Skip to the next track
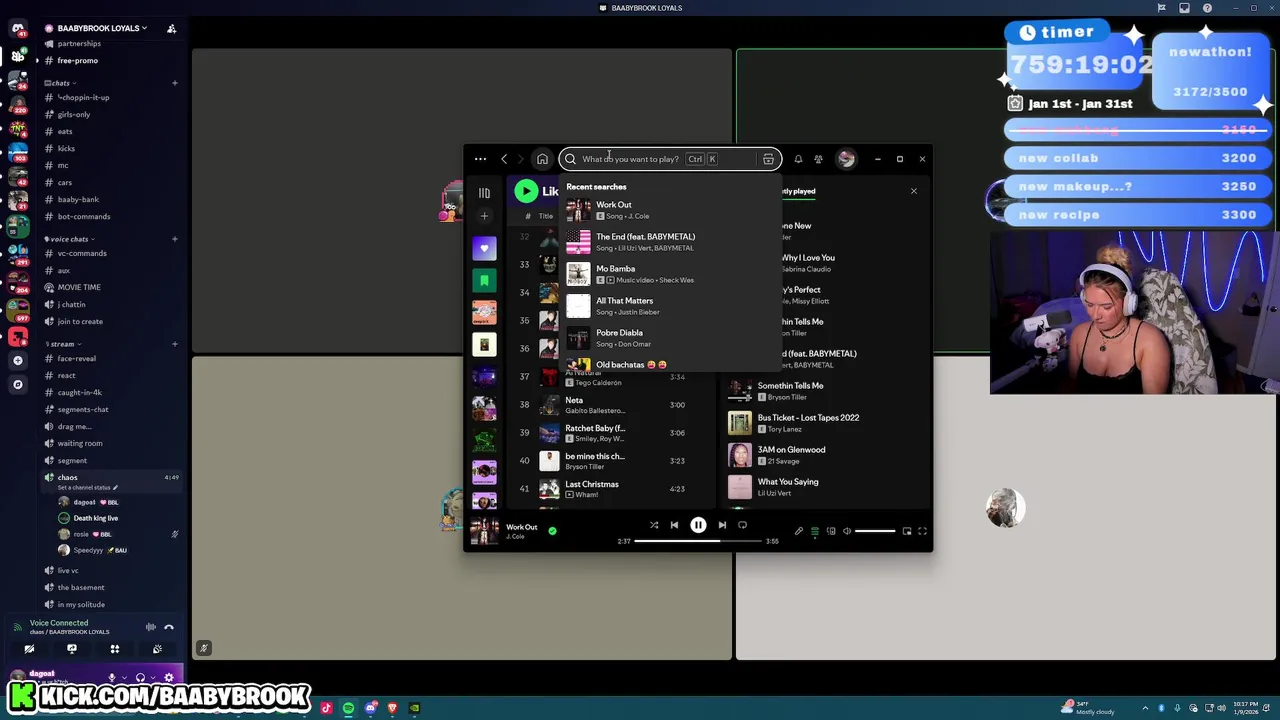This screenshot has width=1280, height=720. [x=722, y=525]
